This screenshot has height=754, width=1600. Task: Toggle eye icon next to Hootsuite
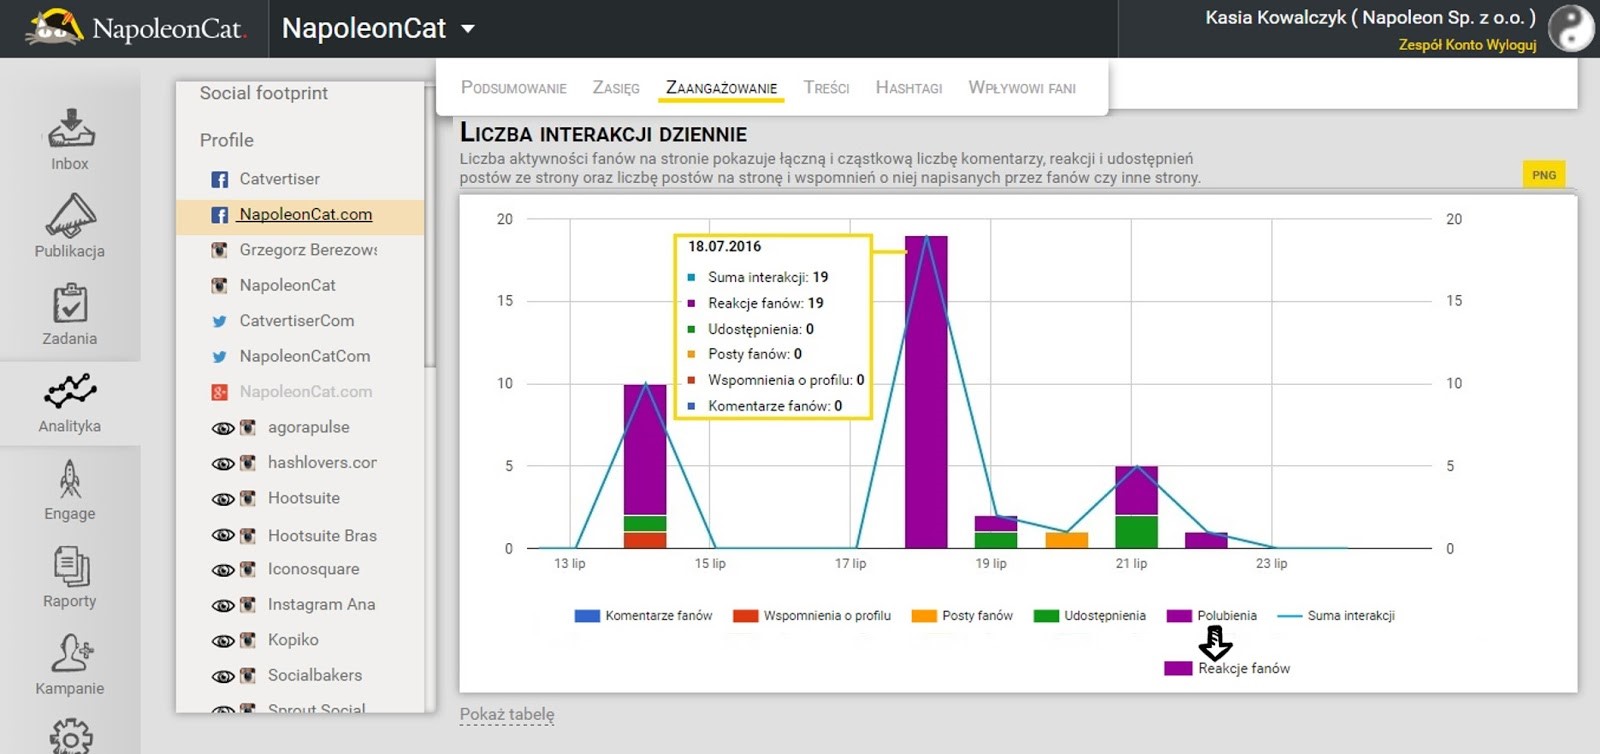223,499
